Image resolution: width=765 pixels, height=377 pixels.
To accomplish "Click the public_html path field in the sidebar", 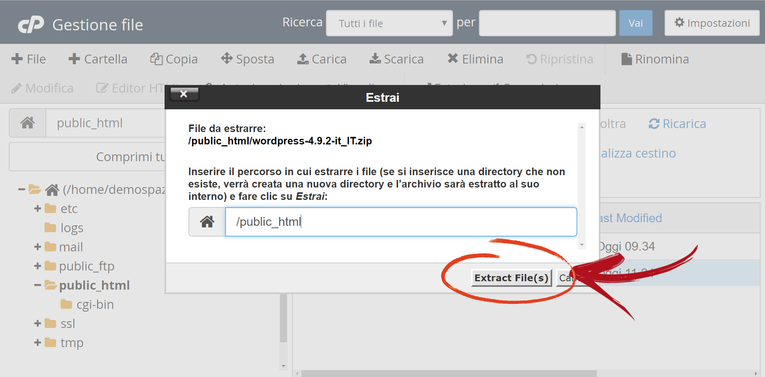I will [106, 123].
